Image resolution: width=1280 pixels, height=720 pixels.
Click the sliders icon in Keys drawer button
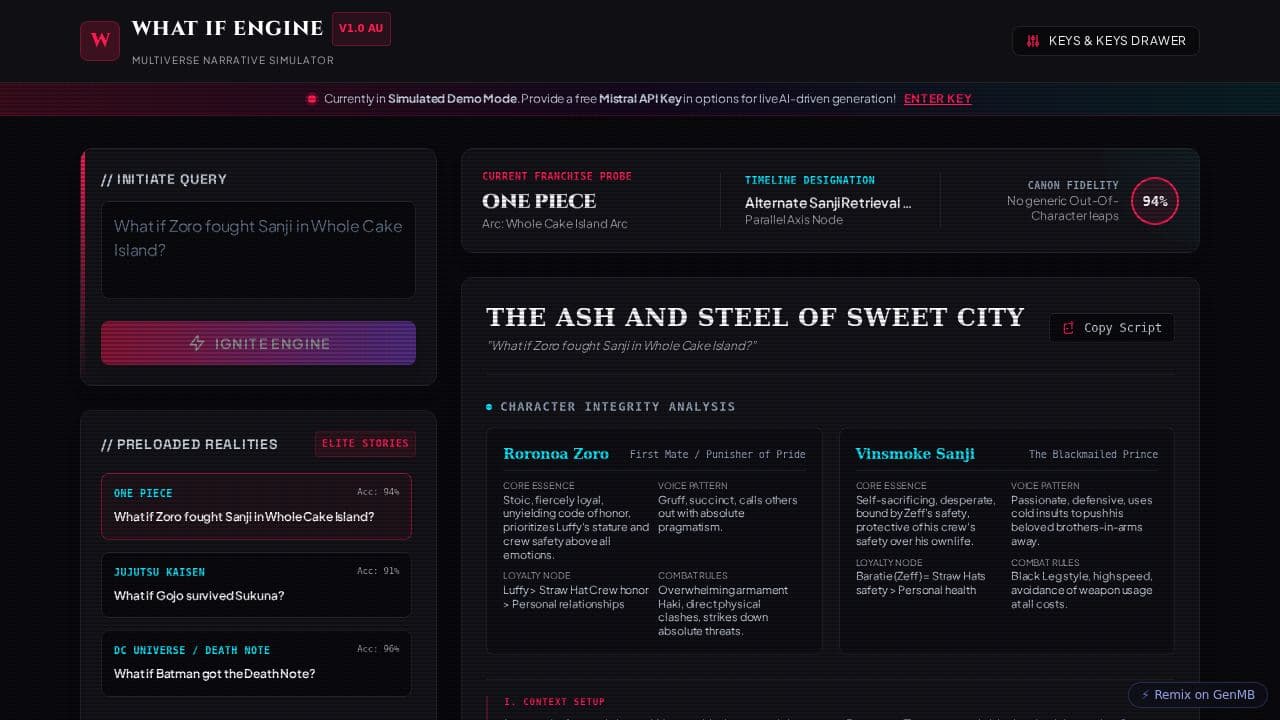click(1033, 41)
